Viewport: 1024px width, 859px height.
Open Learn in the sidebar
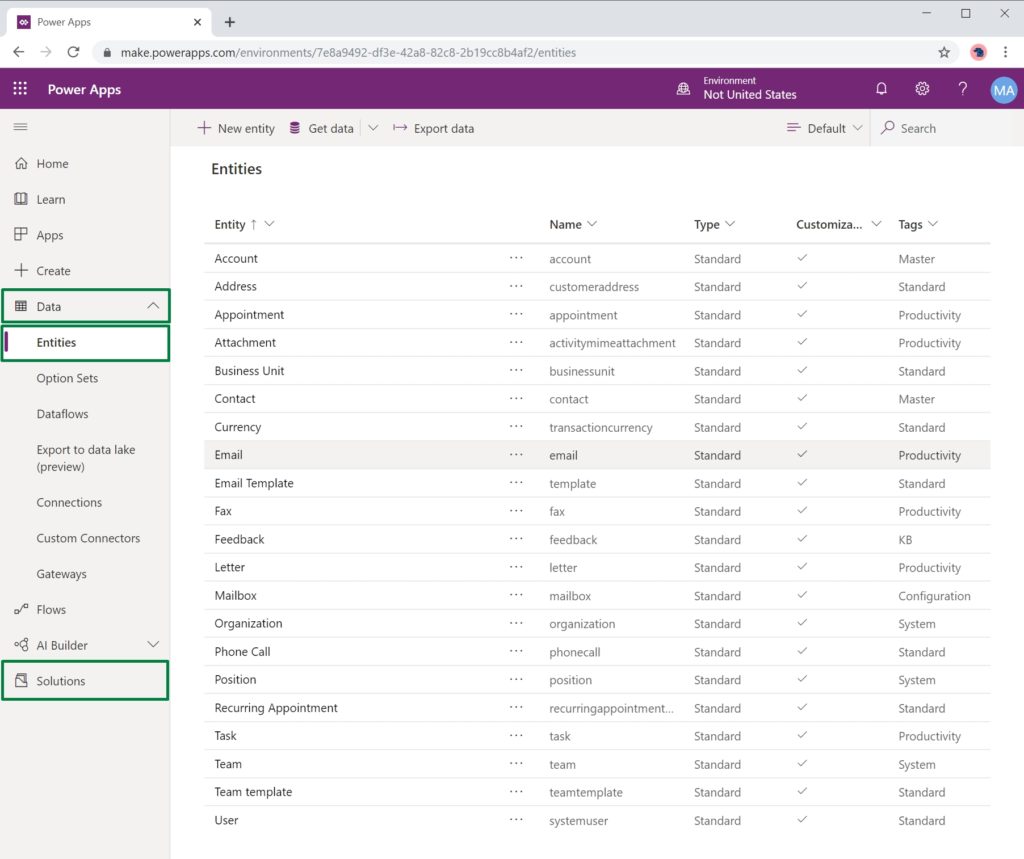[85, 199]
